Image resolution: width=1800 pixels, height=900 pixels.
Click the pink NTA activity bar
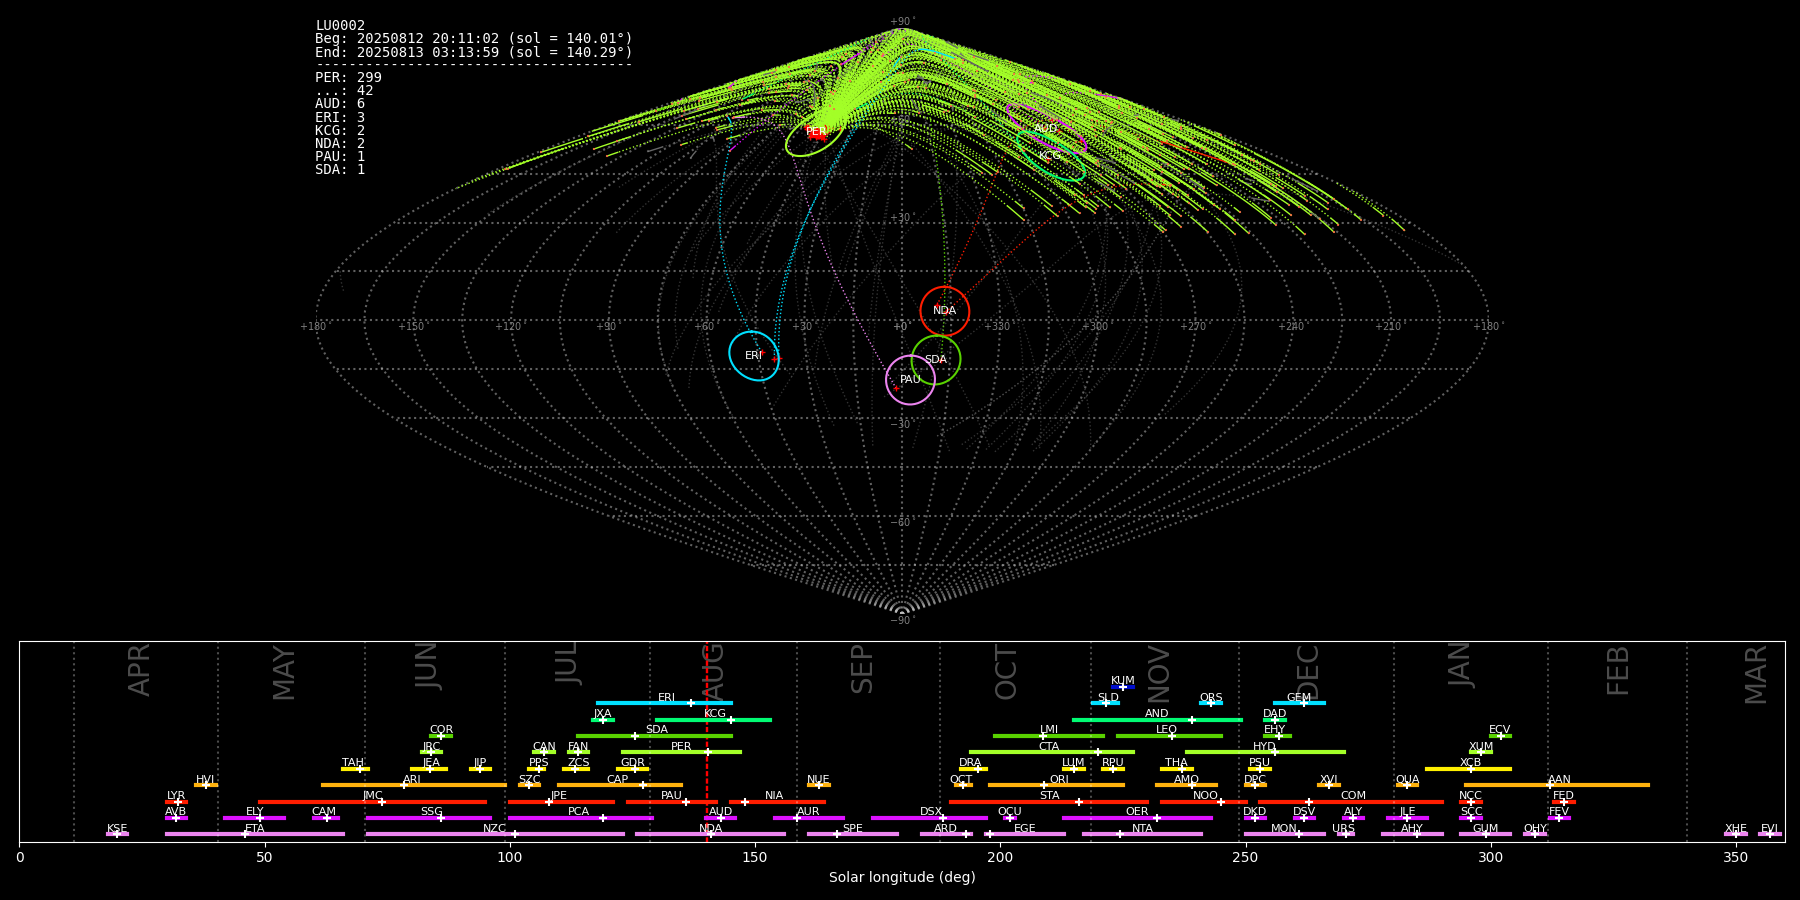point(1142,834)
